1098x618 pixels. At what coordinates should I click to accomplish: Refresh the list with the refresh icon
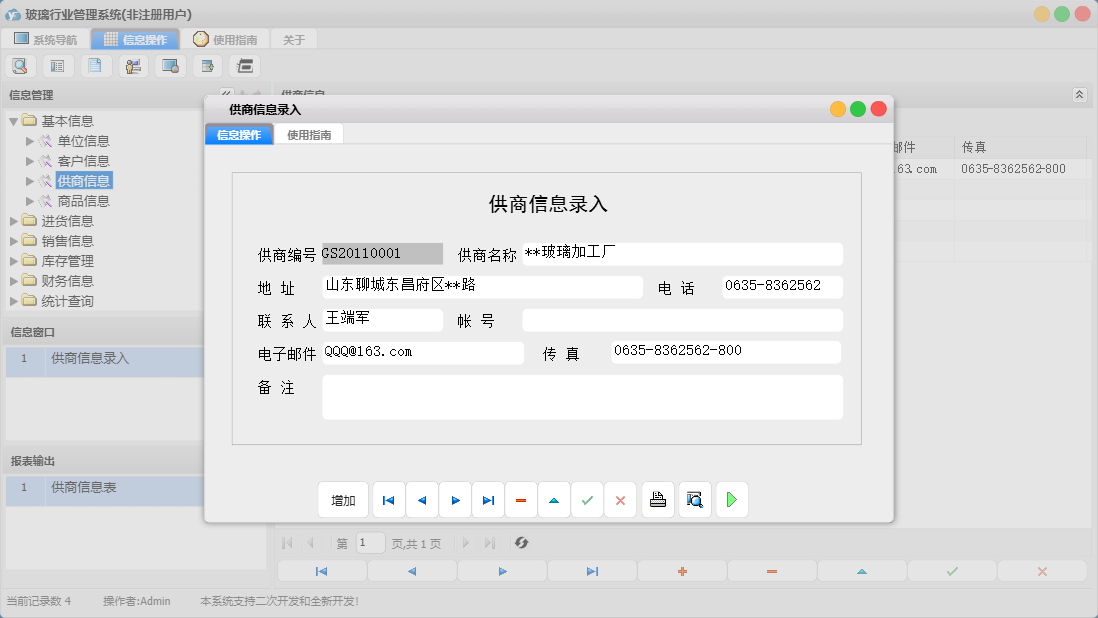pyautogui.click(x=519, y=542)
